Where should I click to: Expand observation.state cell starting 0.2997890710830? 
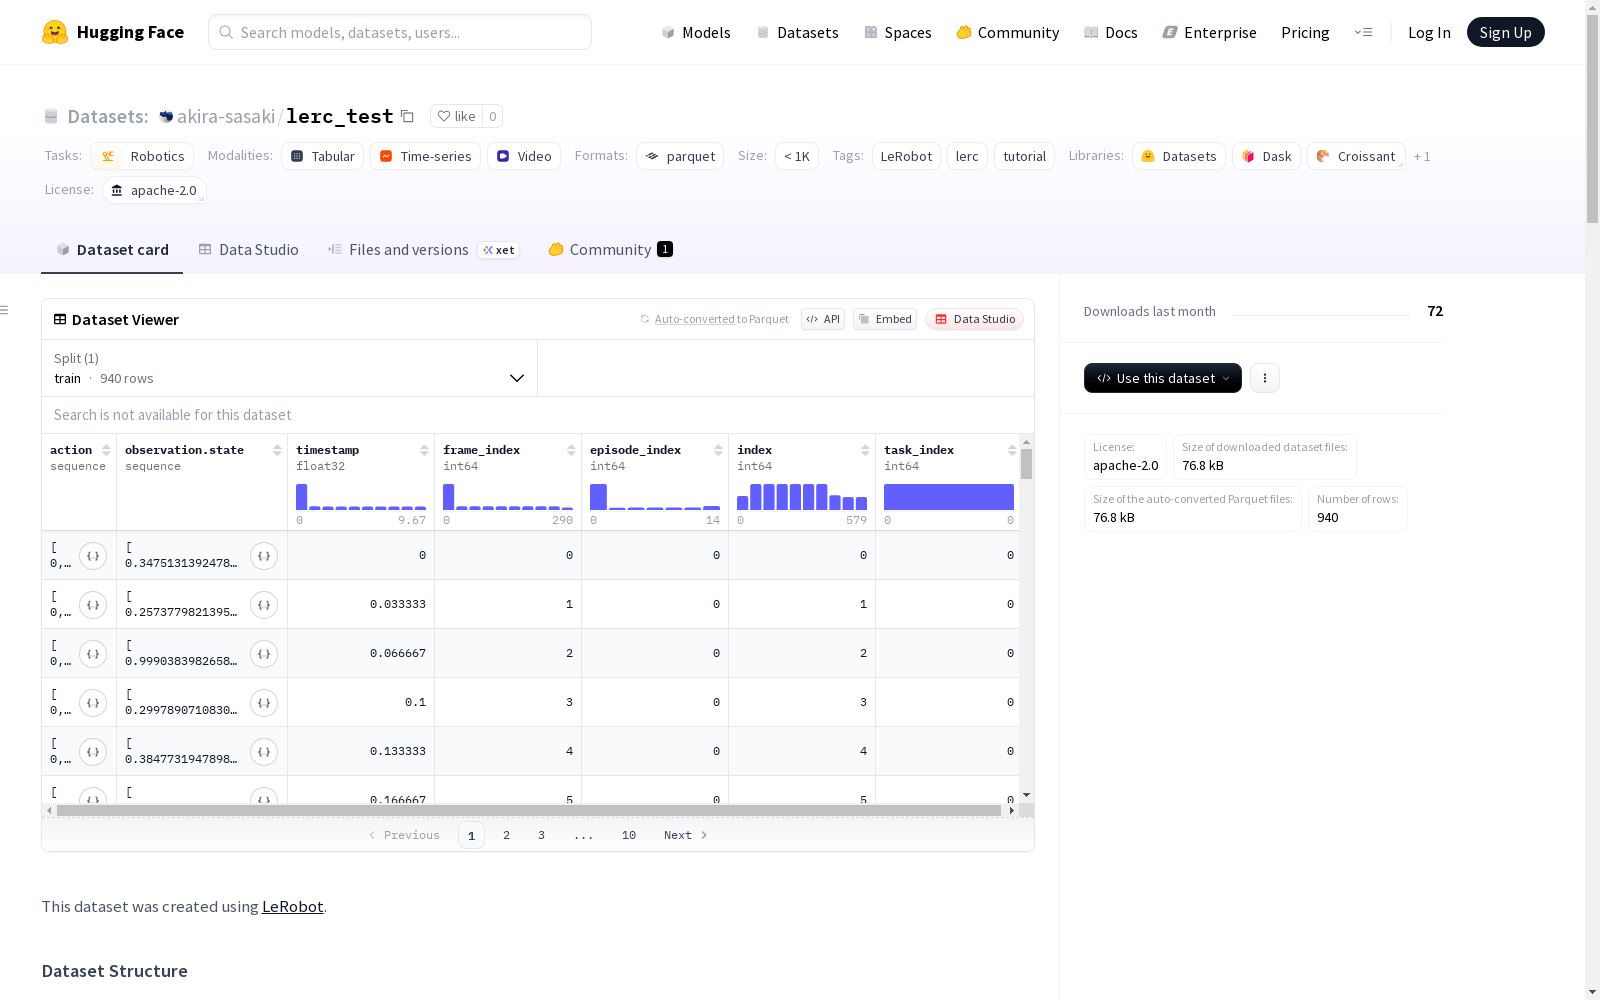(264, 703)
